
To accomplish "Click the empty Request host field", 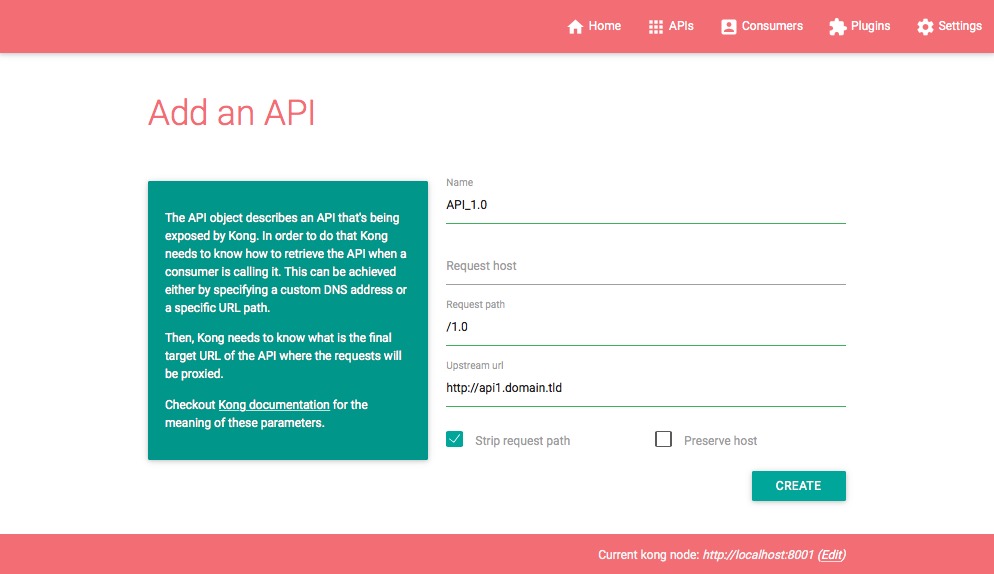I will [645, 266].
